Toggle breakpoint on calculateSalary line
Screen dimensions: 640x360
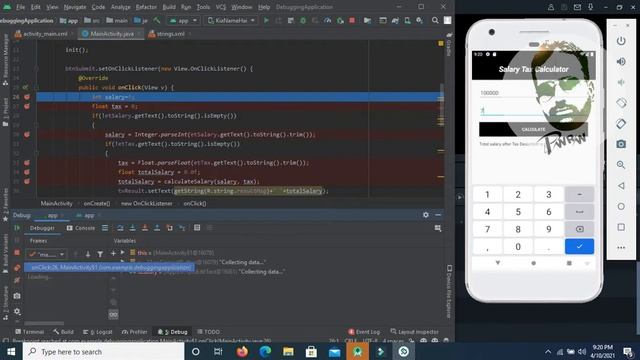[27, 181]
